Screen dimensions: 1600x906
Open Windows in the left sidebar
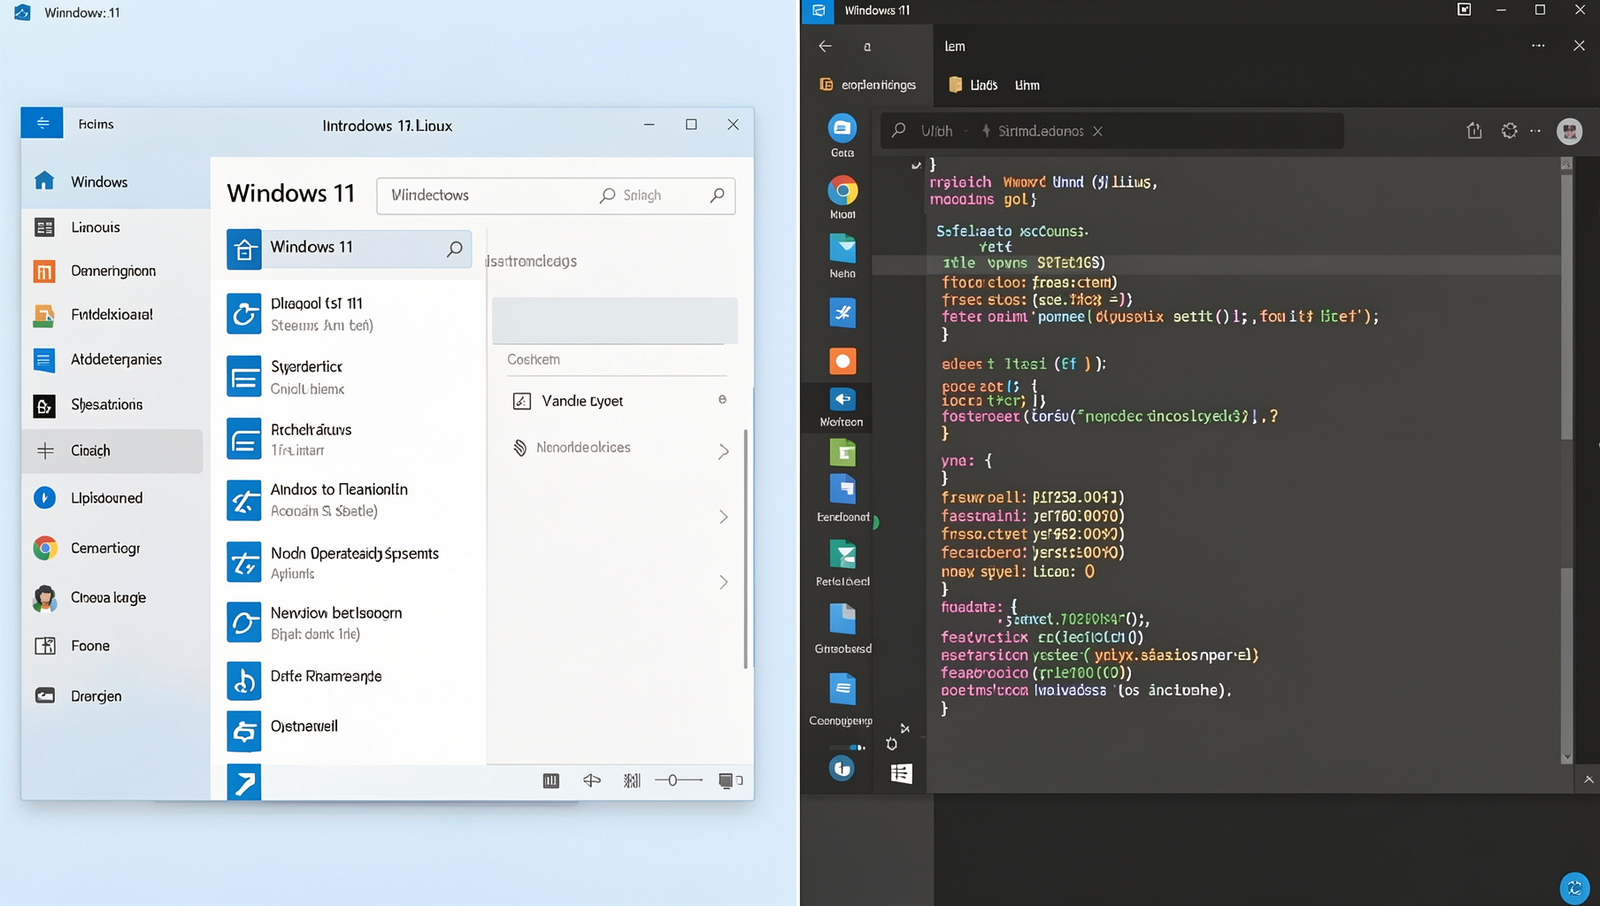click(115, 182)
